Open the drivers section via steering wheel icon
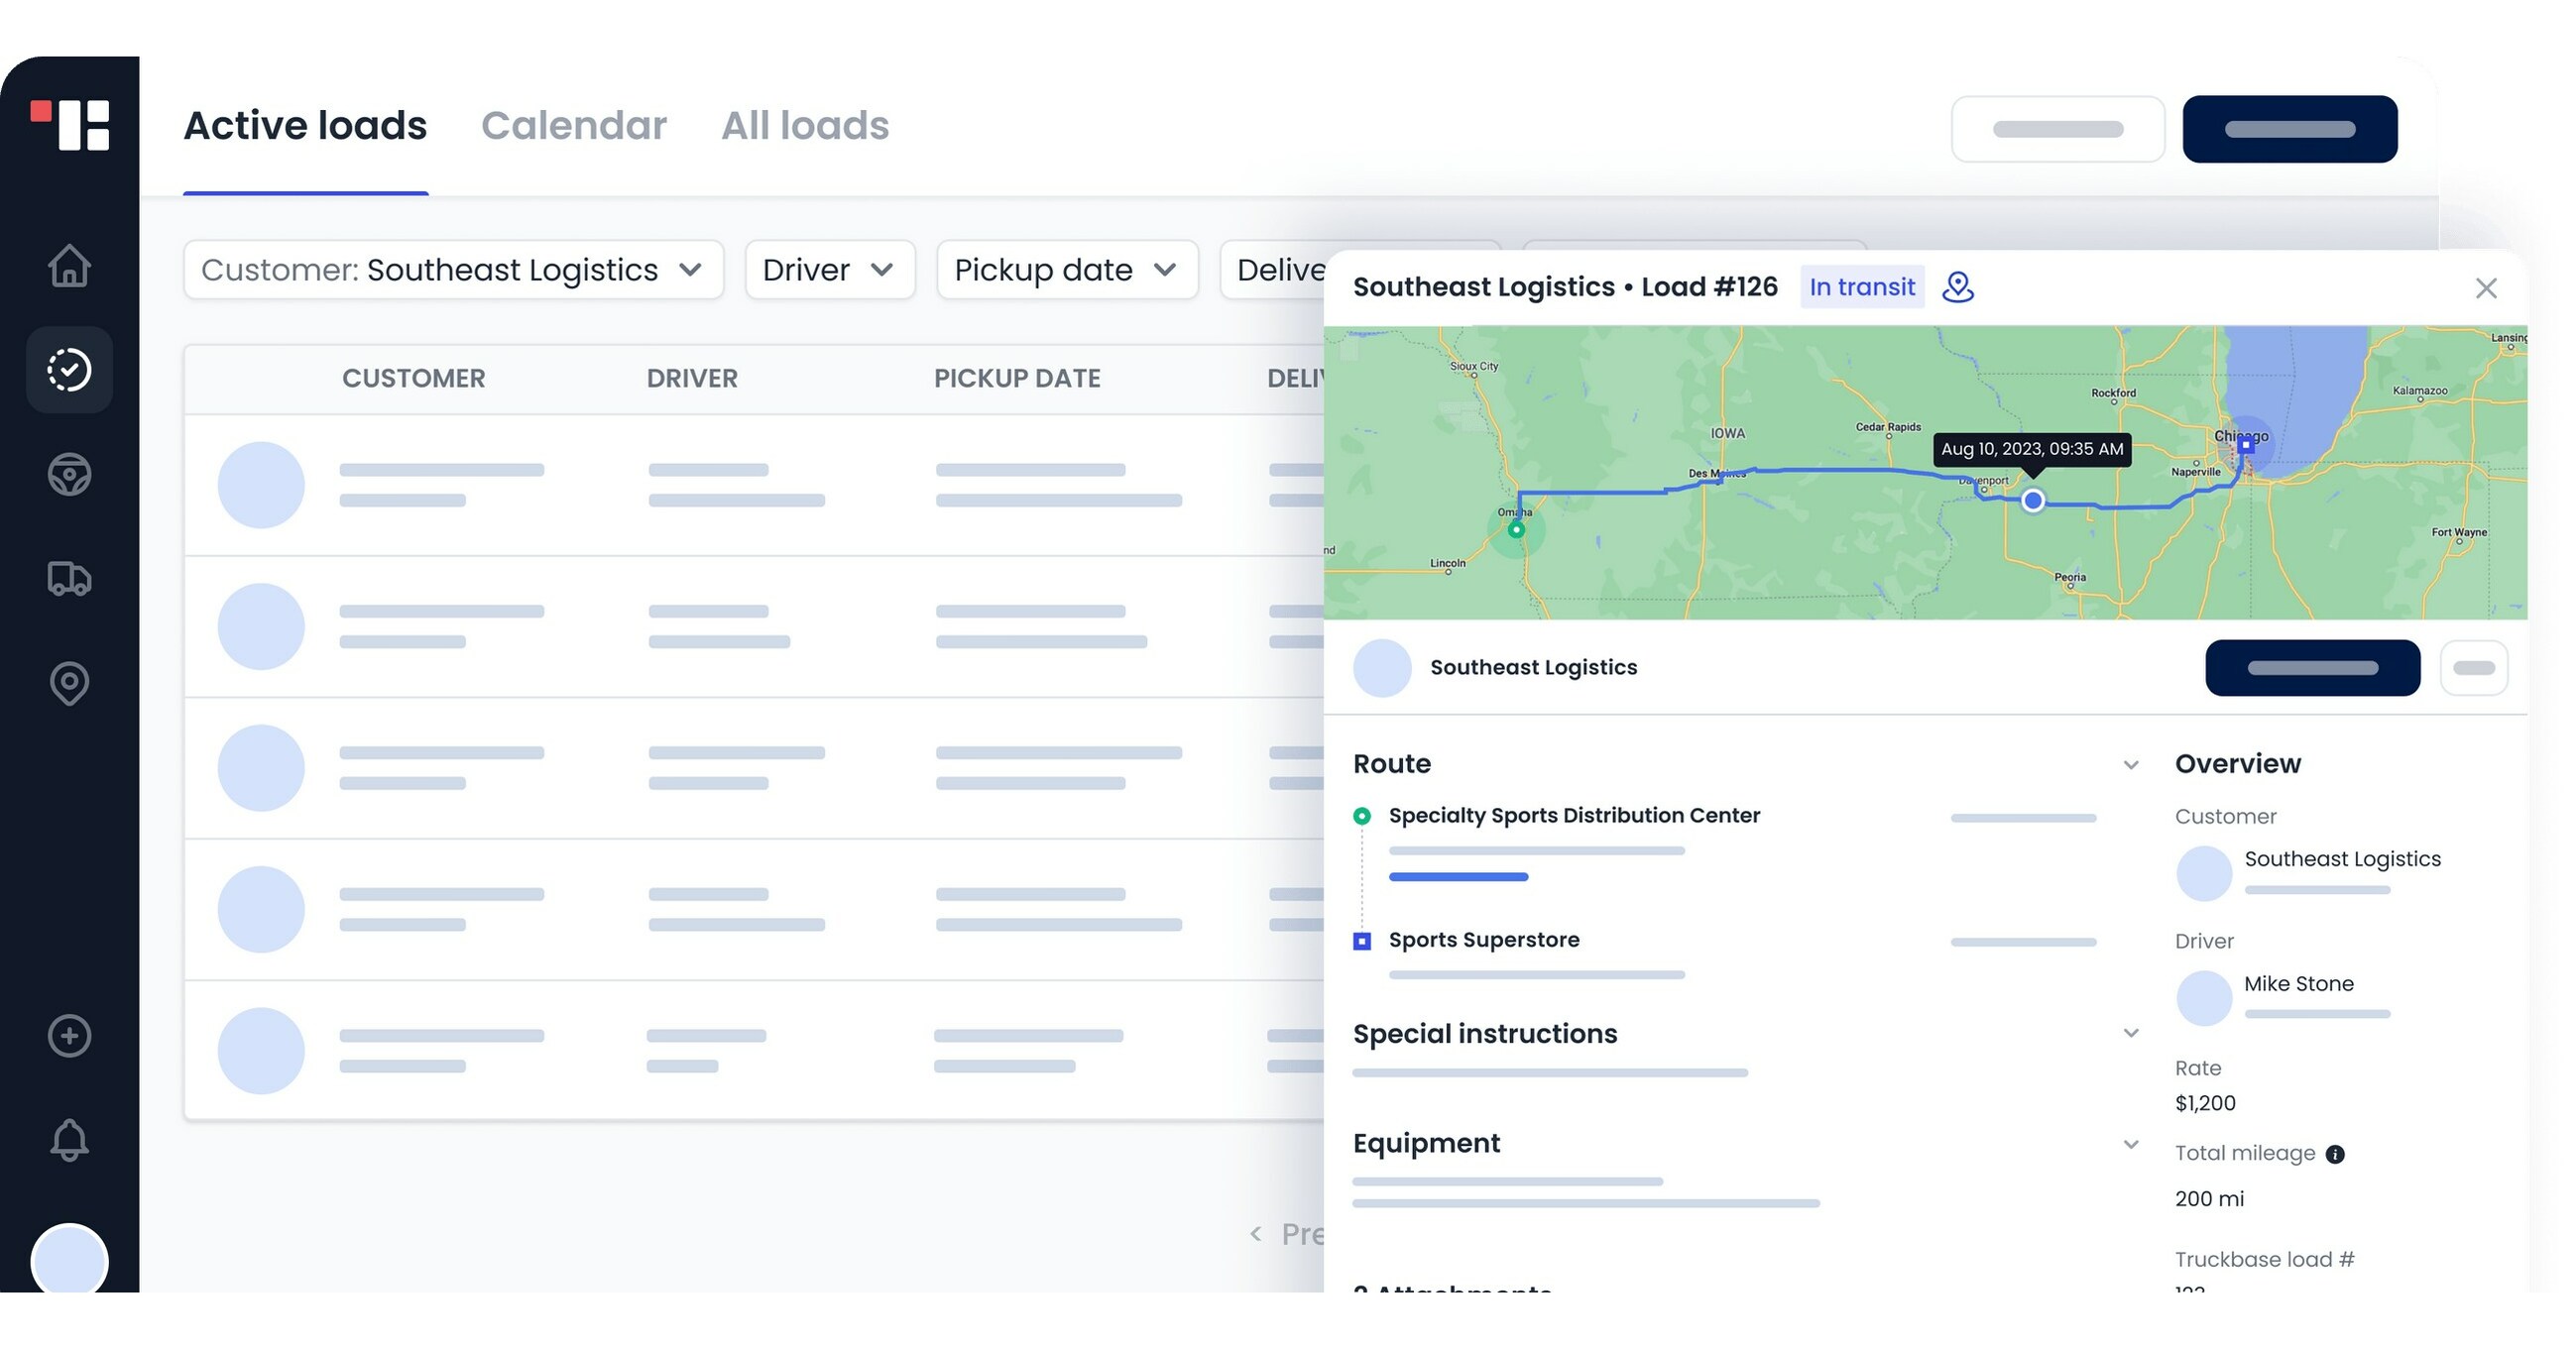Screen dimensions: 2576x1349 (69, 474)
